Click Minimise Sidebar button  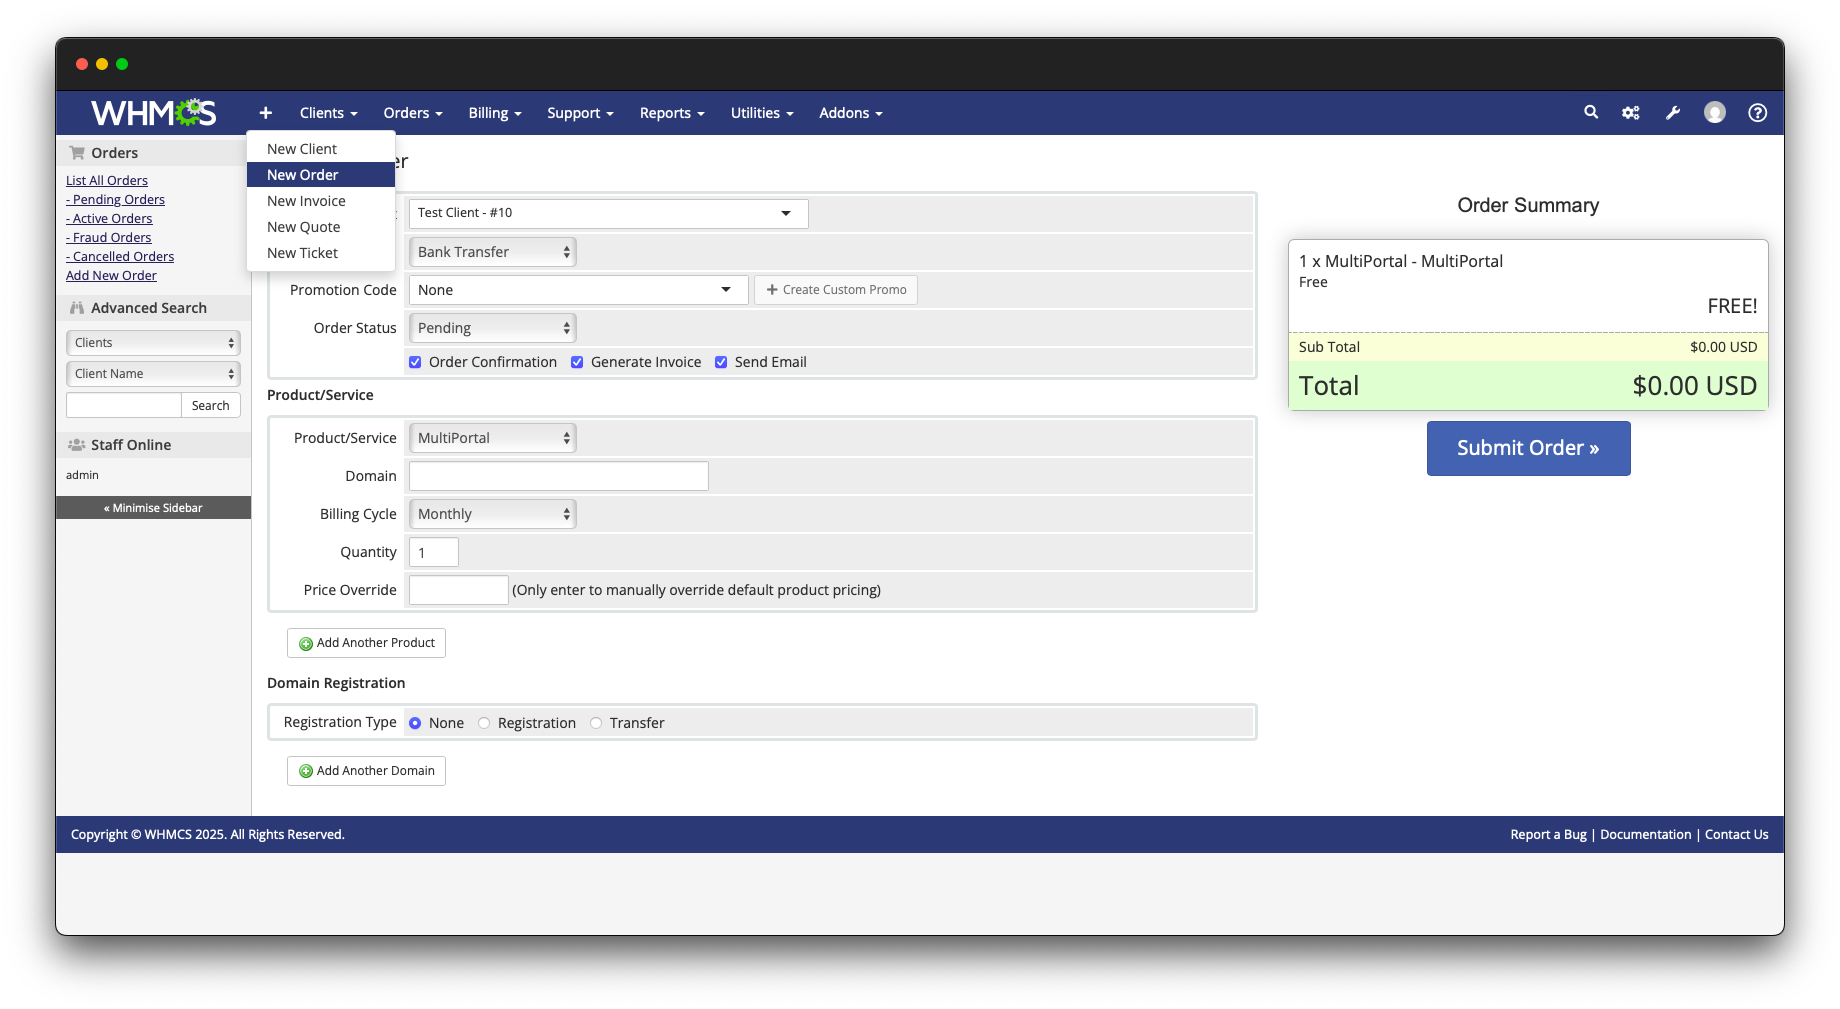click(153, 508)
